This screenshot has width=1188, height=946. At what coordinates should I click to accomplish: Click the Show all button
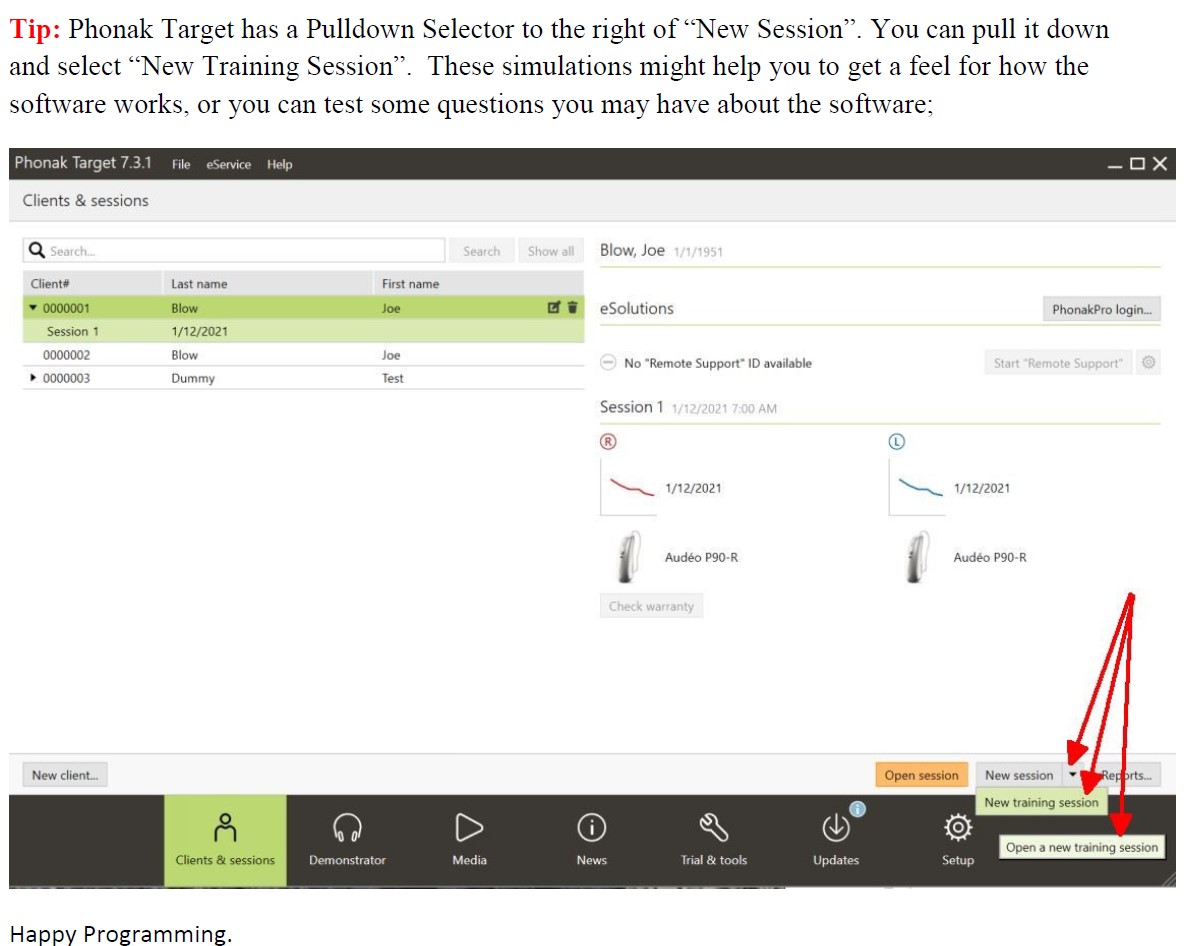550,251
